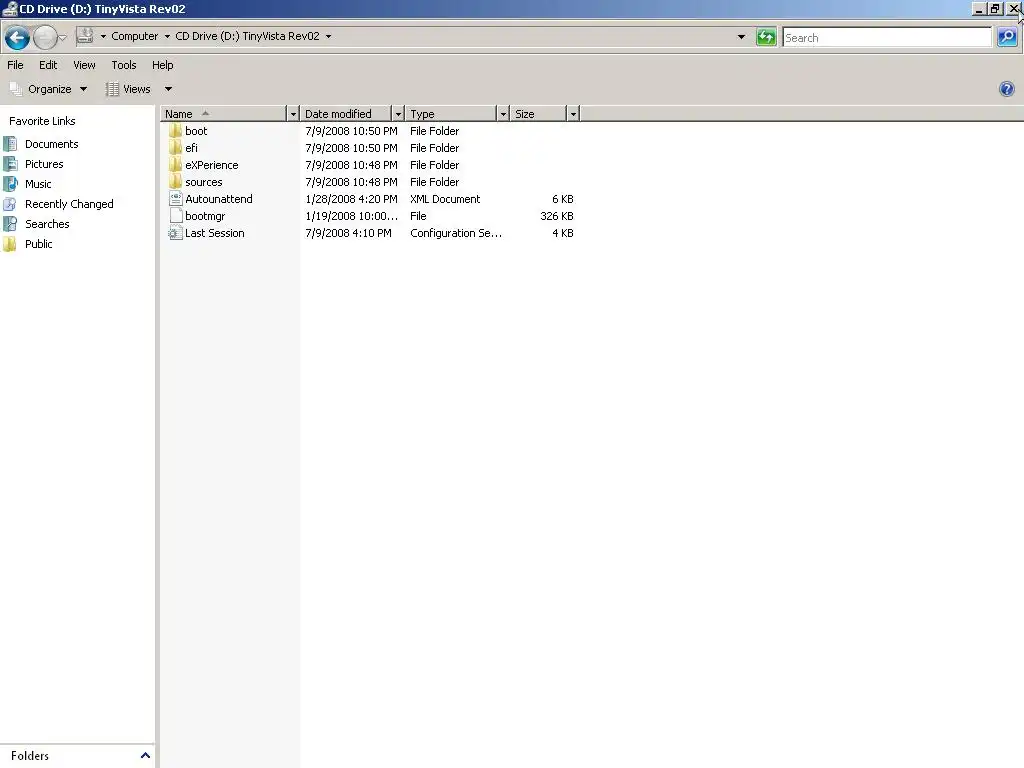
Task: Minimize the Explorer window
Action: click(x=979, y=8)
